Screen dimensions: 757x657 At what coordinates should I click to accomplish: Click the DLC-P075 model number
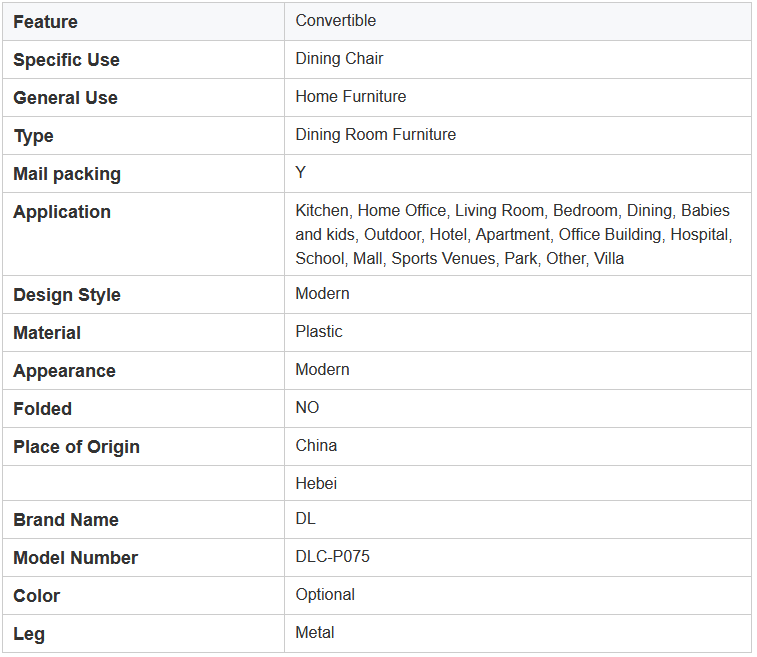click(332, 557)
